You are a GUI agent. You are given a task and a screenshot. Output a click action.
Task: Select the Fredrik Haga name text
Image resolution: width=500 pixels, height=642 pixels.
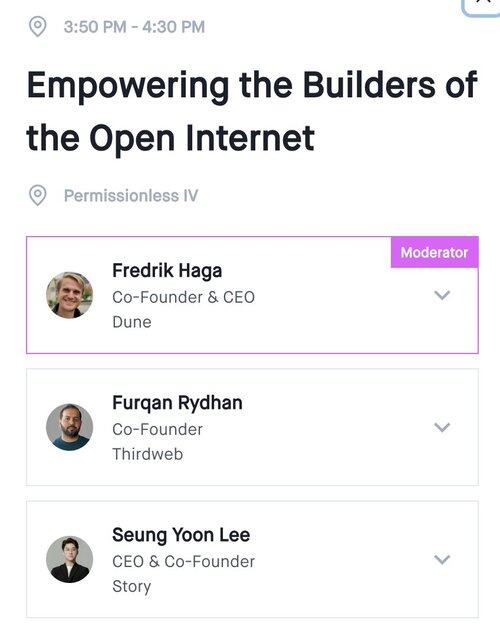point(167,271)
